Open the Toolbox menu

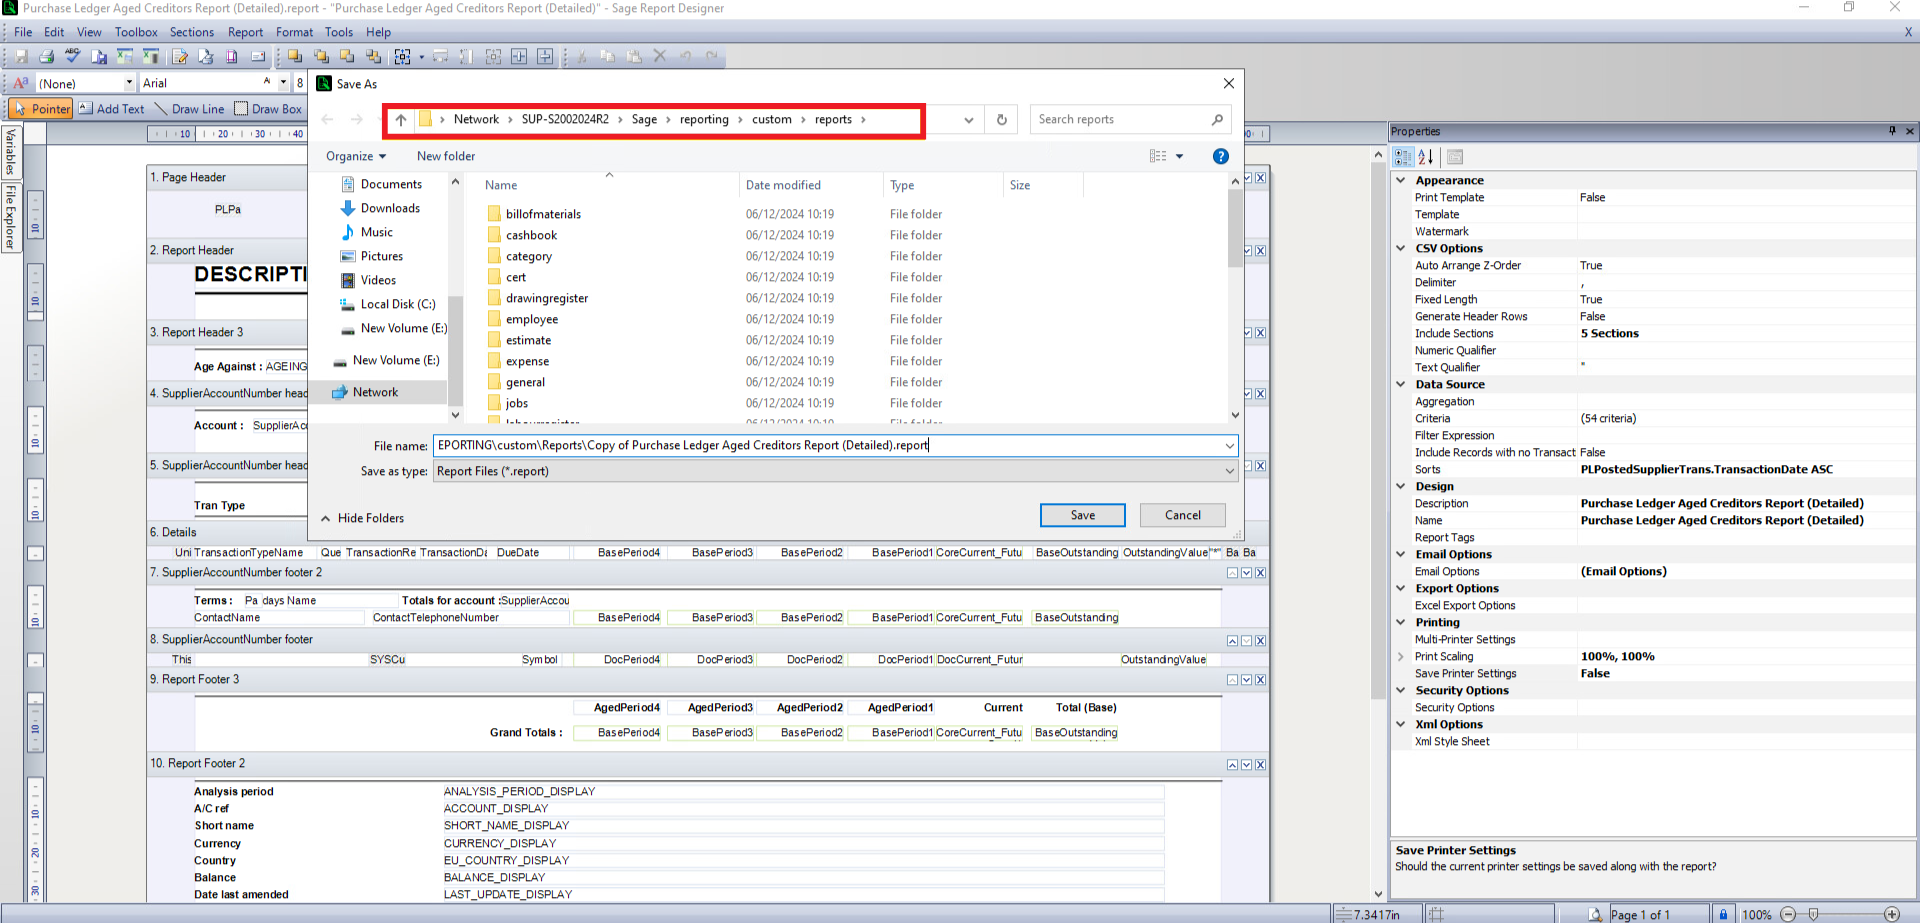pos(136,32)
